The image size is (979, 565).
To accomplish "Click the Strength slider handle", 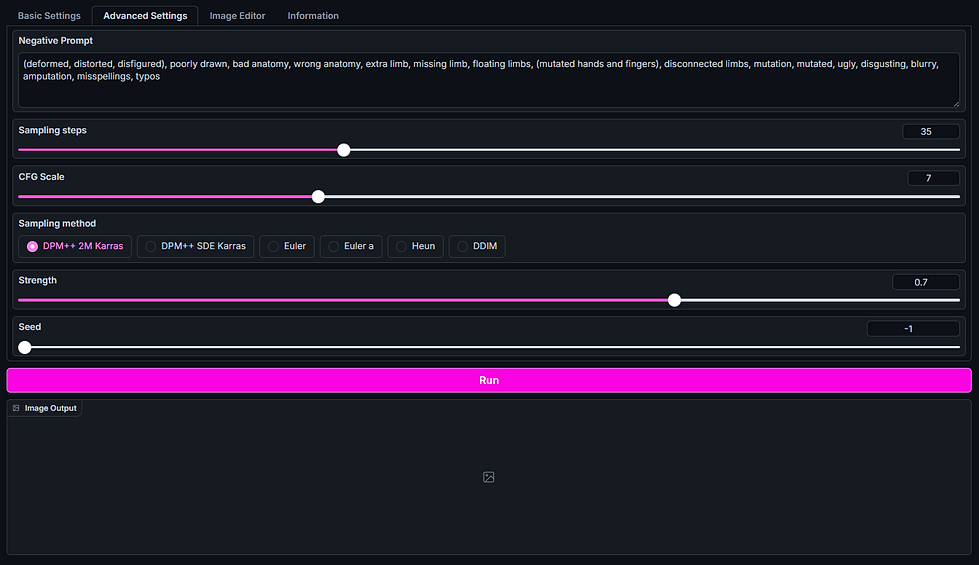I will [674, 300].
